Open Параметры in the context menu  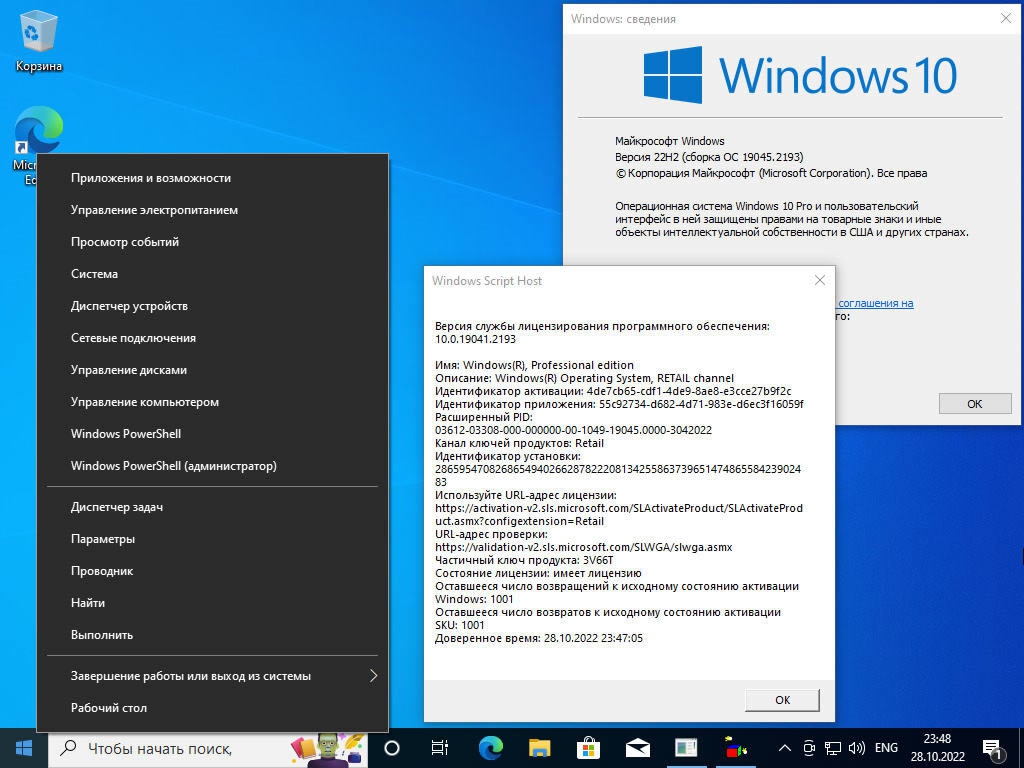click(212, 539)
